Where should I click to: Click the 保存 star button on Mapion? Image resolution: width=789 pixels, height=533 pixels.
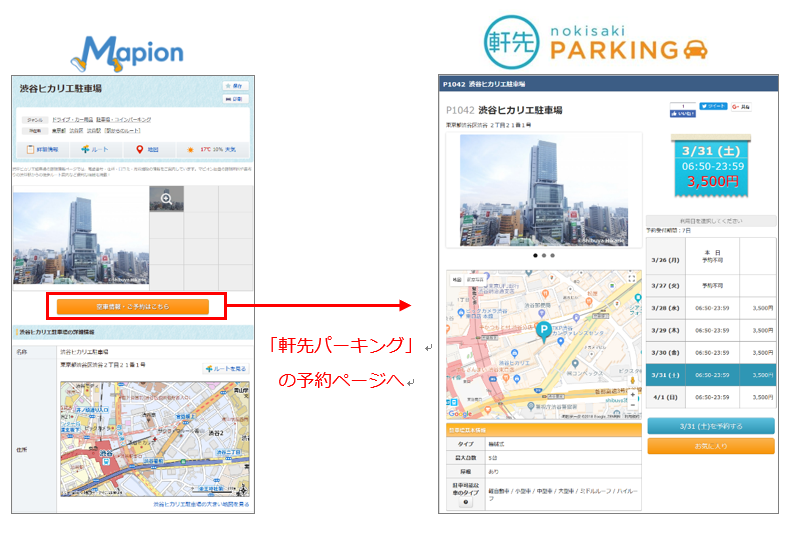point(234,86)
